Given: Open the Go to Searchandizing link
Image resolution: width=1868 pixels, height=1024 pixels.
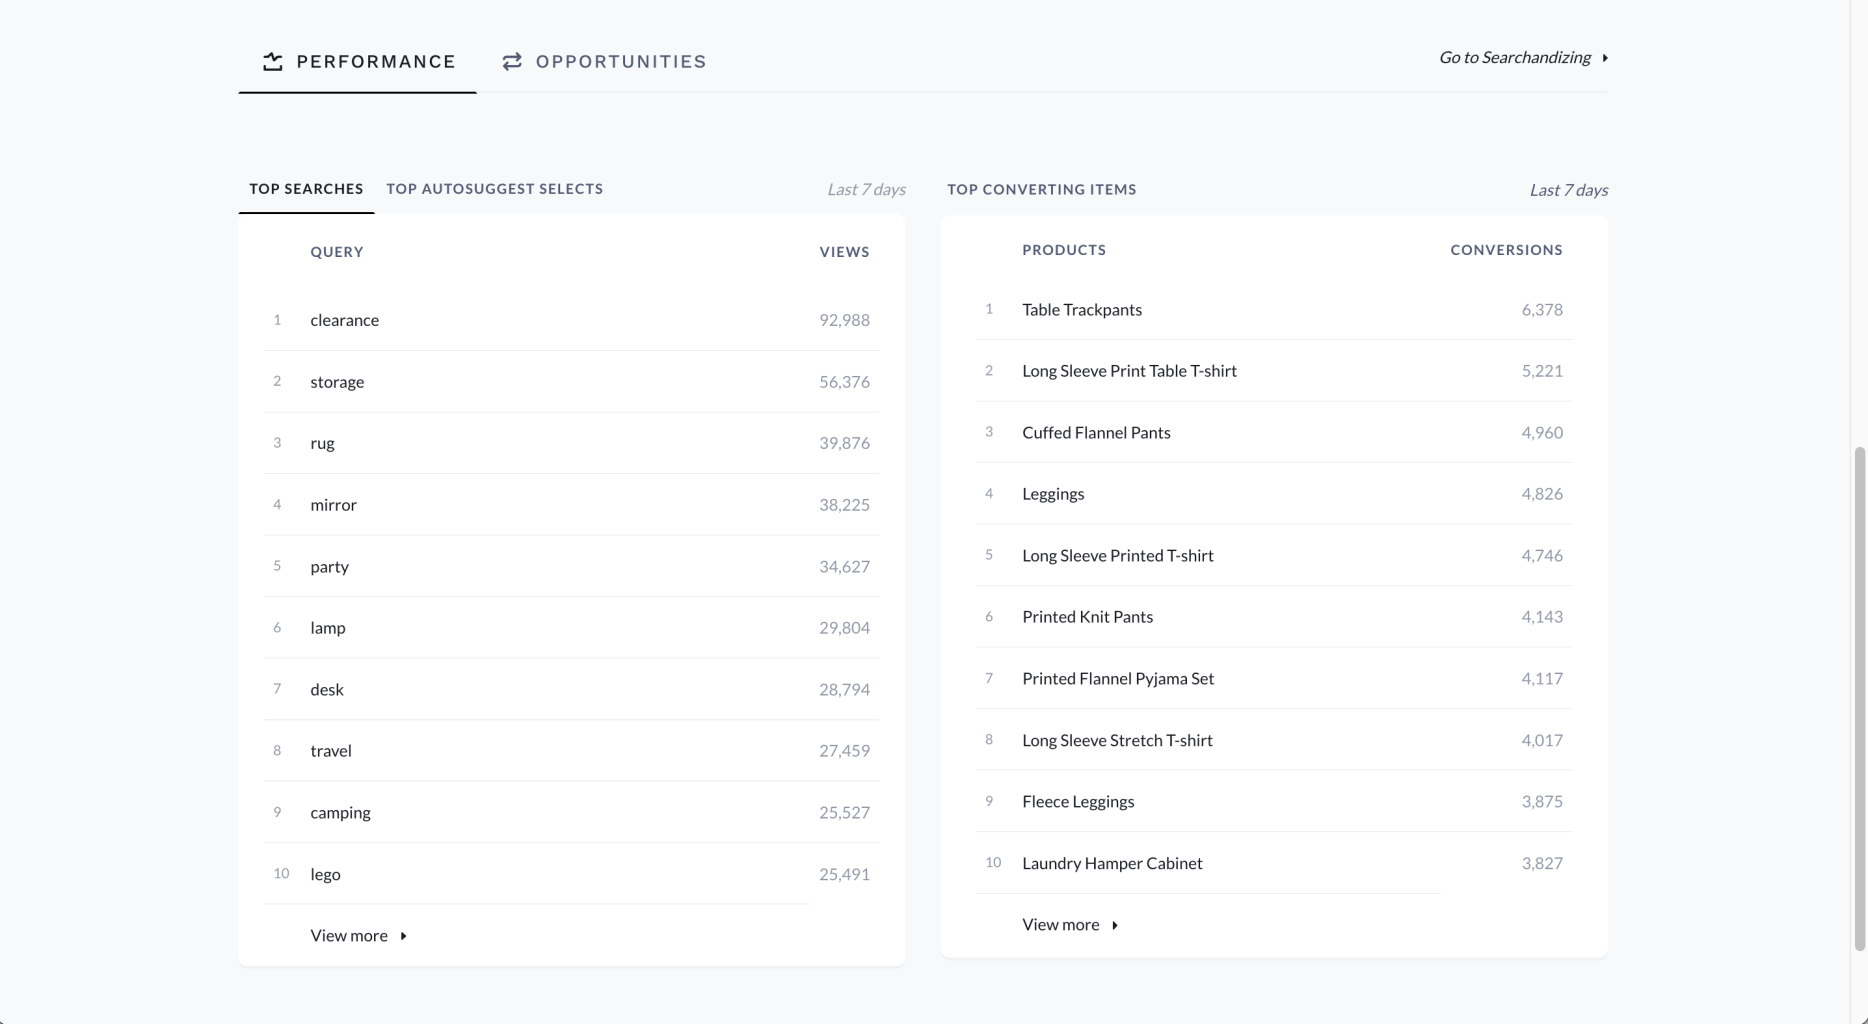Looking at the screenshot, I should (1524, 57).
